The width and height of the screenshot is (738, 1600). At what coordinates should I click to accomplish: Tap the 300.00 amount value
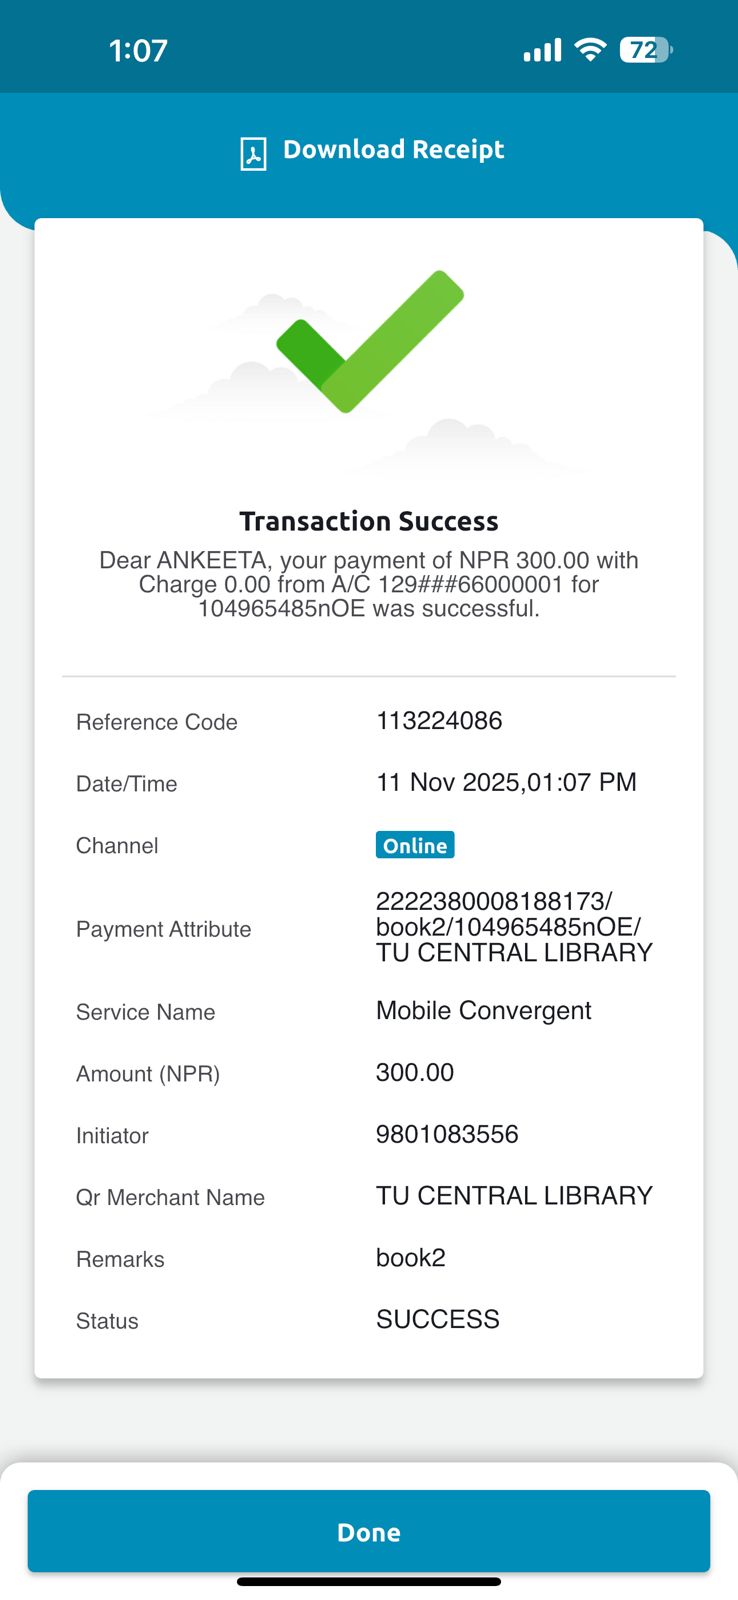[415, 1073]
